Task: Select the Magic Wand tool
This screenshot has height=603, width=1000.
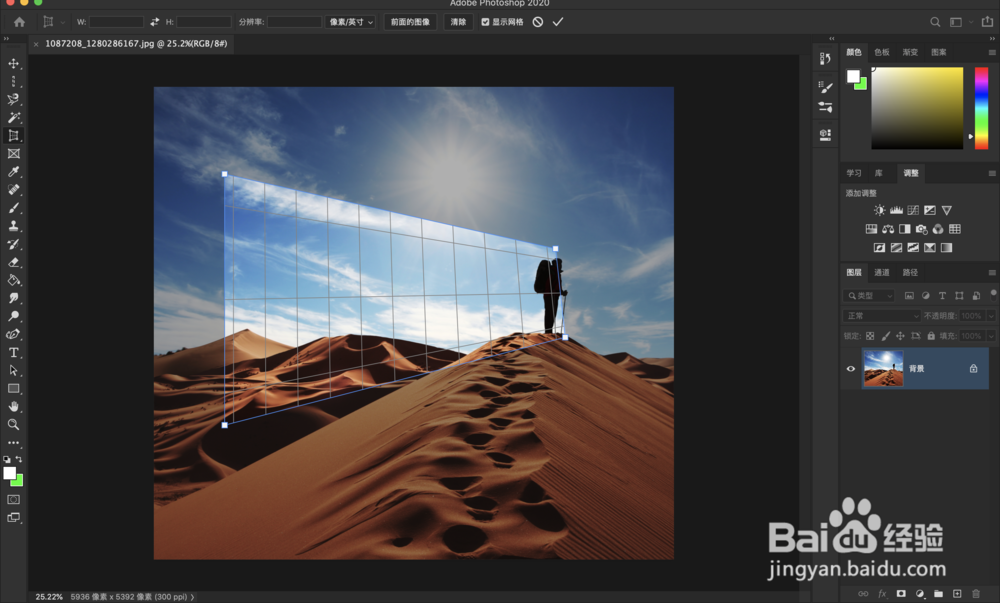Action: pos(13,117)
